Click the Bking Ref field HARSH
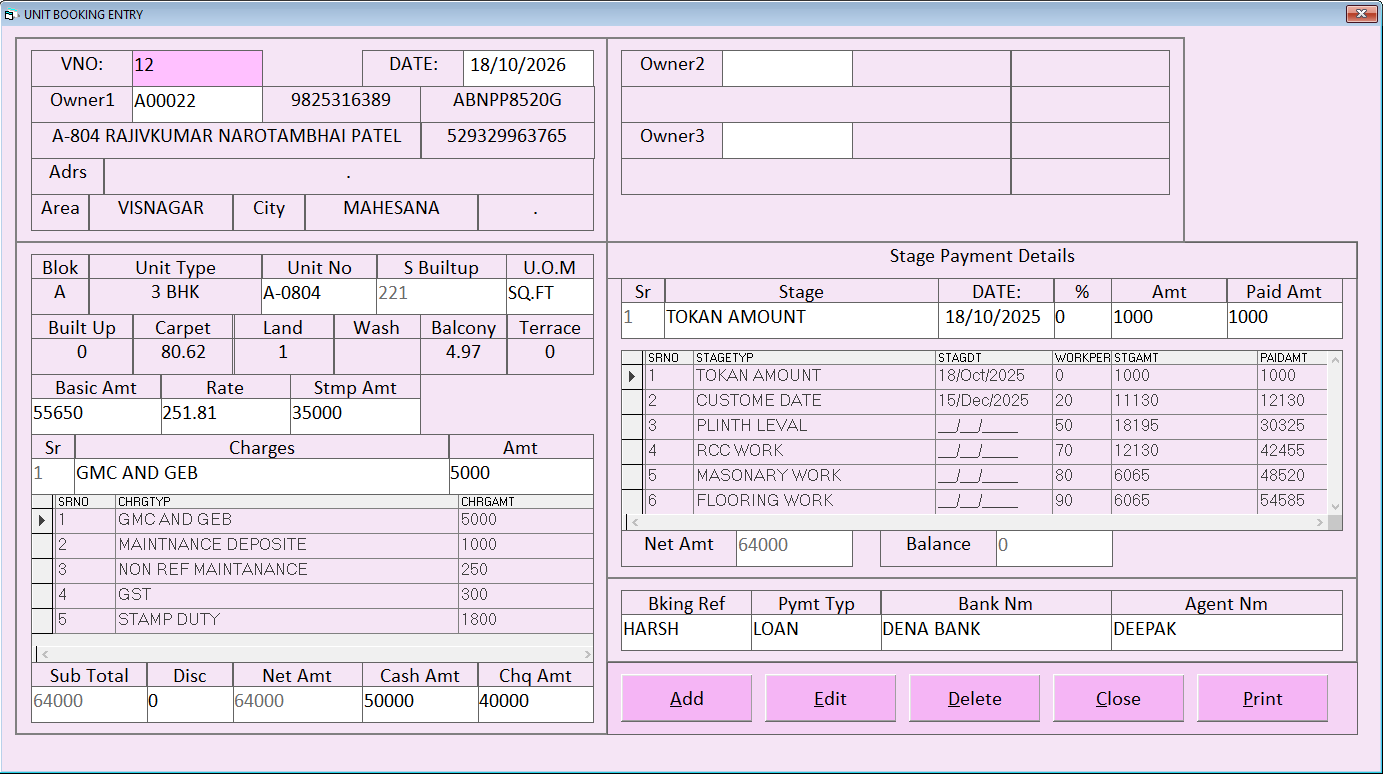Screen dimensions: 1383x774 686,632
